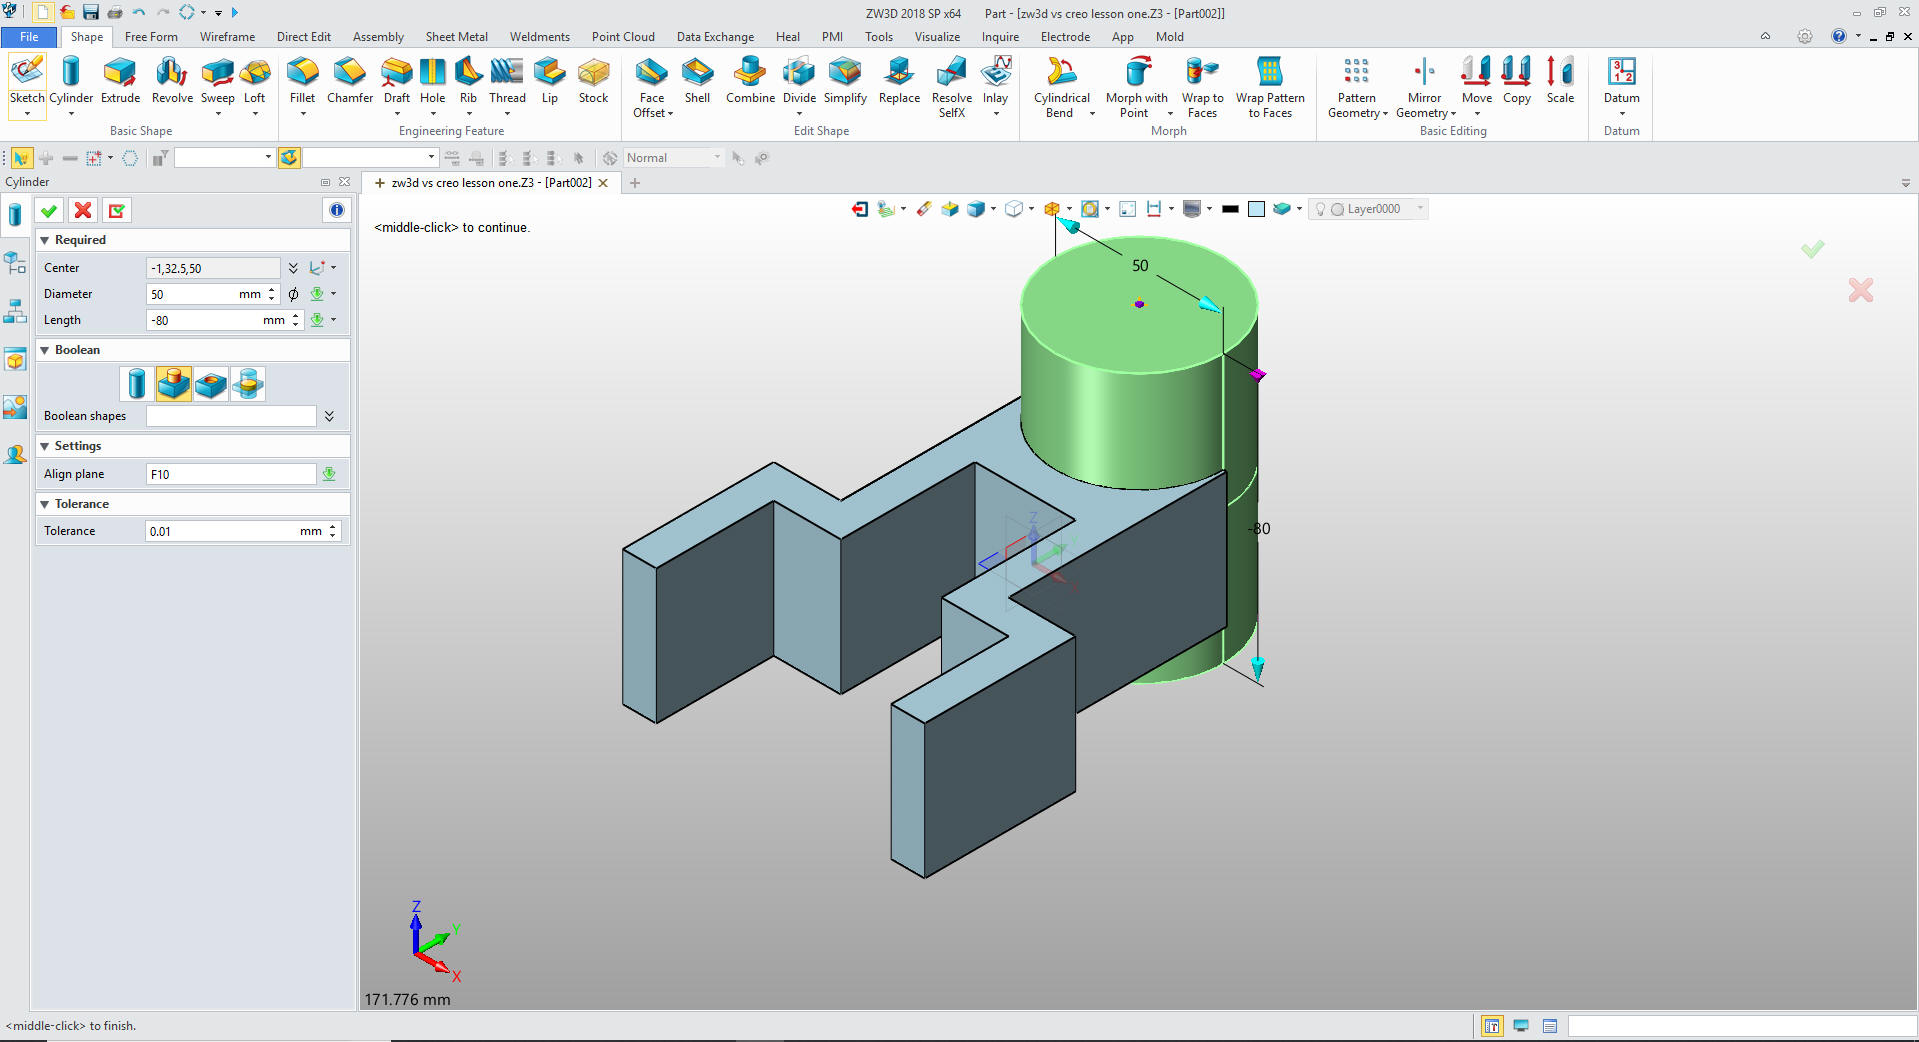Select the Remove boolean option

pyautogui.click(x=211, y=384)
